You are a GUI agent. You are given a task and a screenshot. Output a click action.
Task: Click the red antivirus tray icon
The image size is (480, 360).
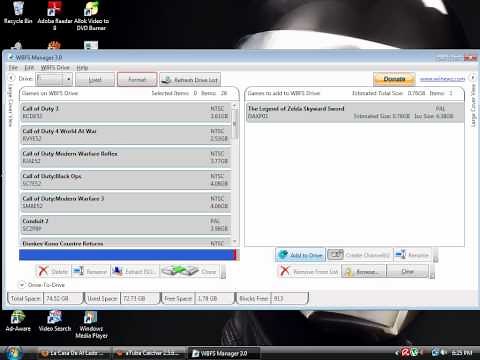tap(405, 352)
